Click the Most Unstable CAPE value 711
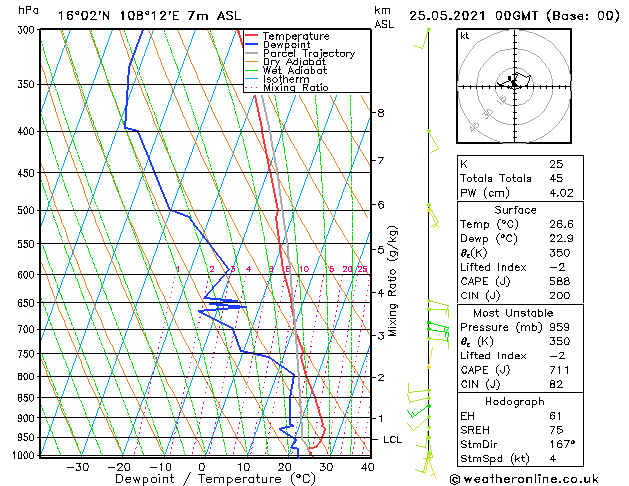This screenshot has height=486, width=629. (560, 370)
